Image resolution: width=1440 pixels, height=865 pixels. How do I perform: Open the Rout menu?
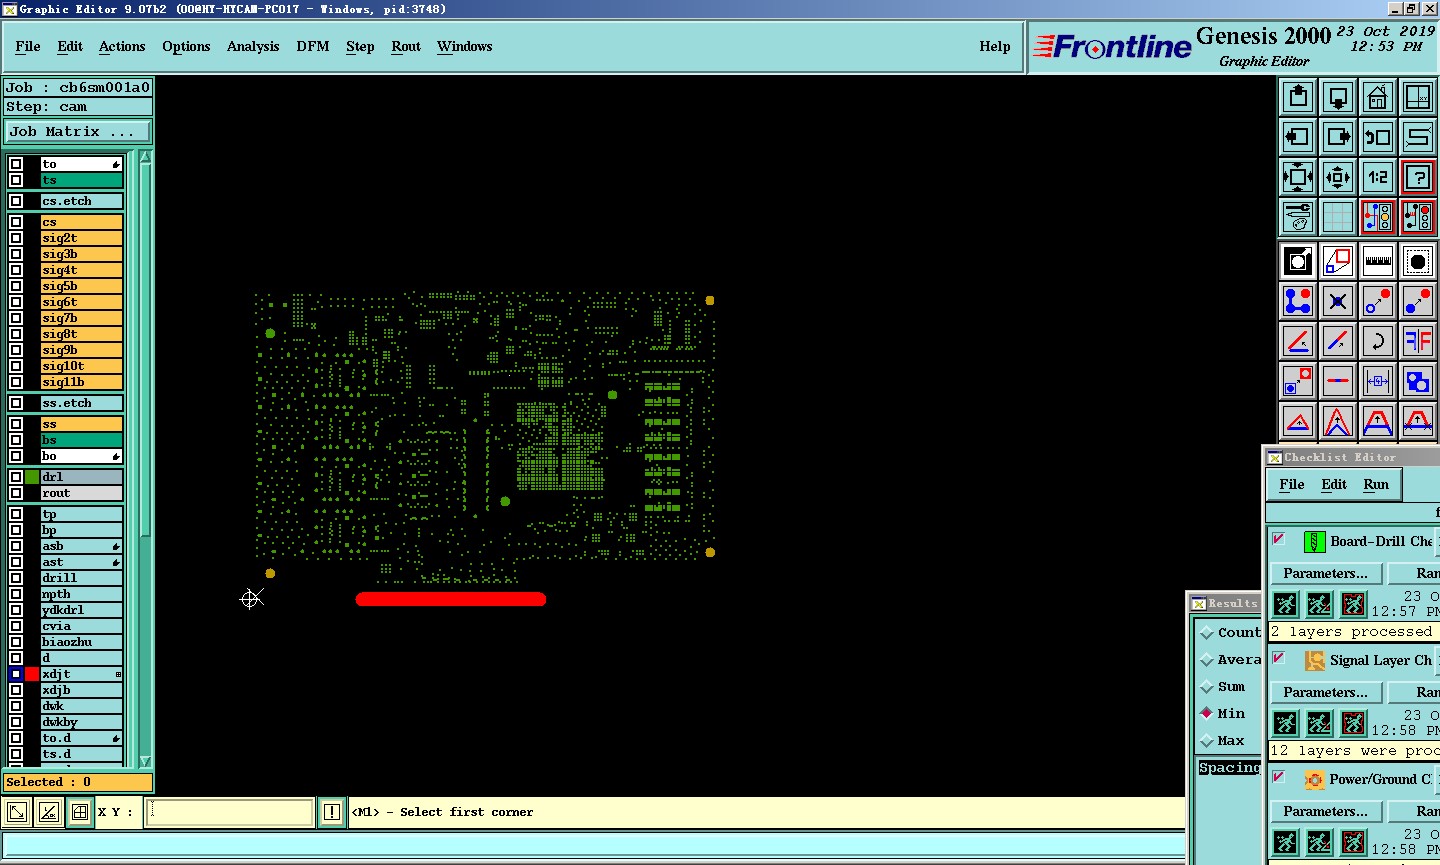click(x=406, y=47)
